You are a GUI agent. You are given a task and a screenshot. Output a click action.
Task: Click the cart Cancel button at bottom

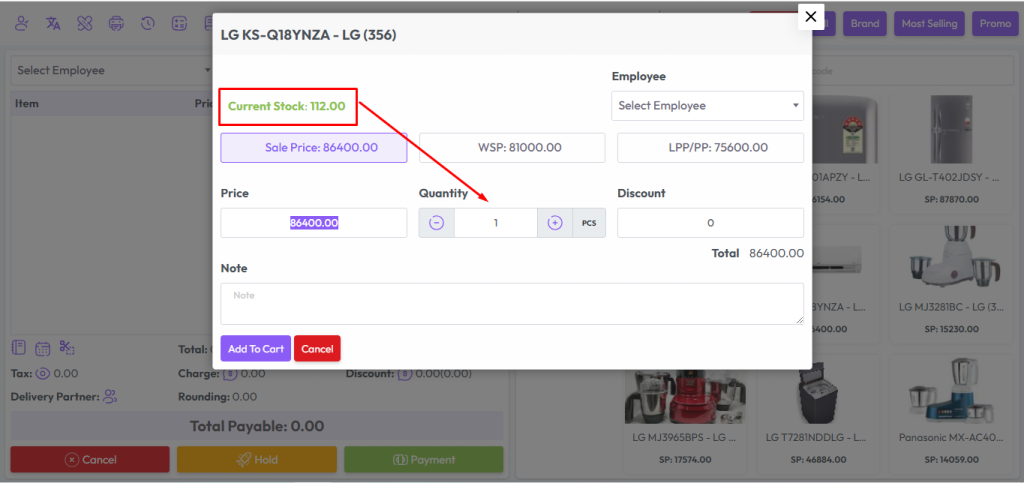(x=90, y=460)
